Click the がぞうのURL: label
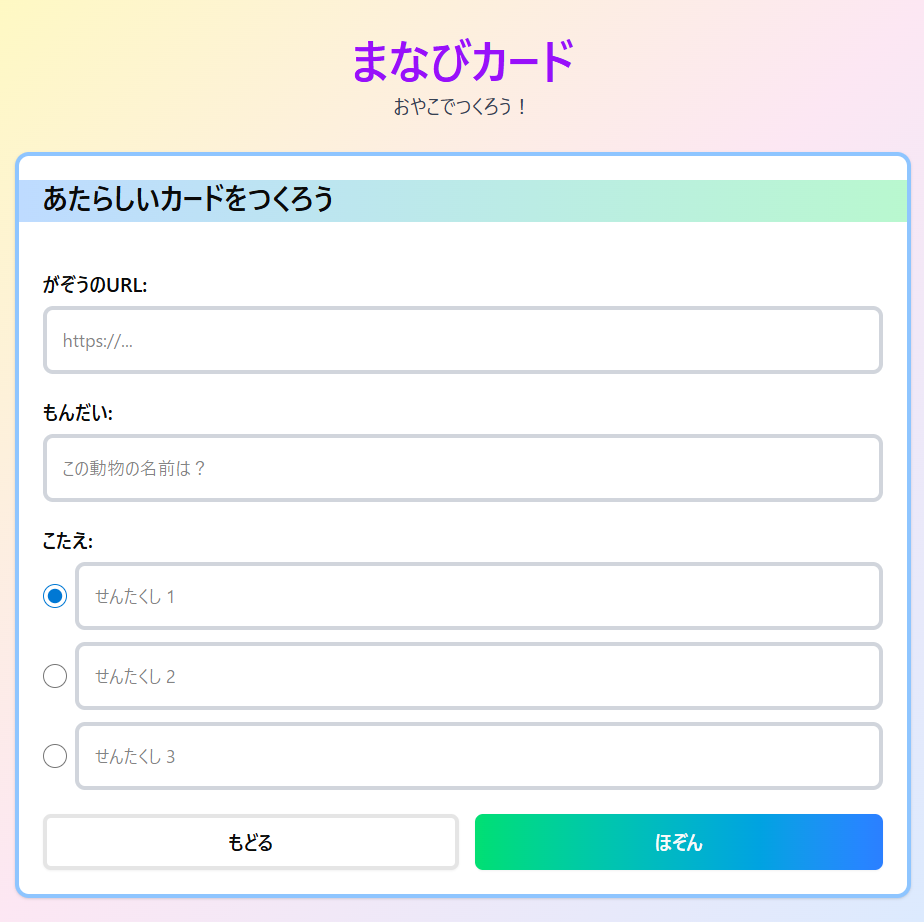 coord(95,285)
